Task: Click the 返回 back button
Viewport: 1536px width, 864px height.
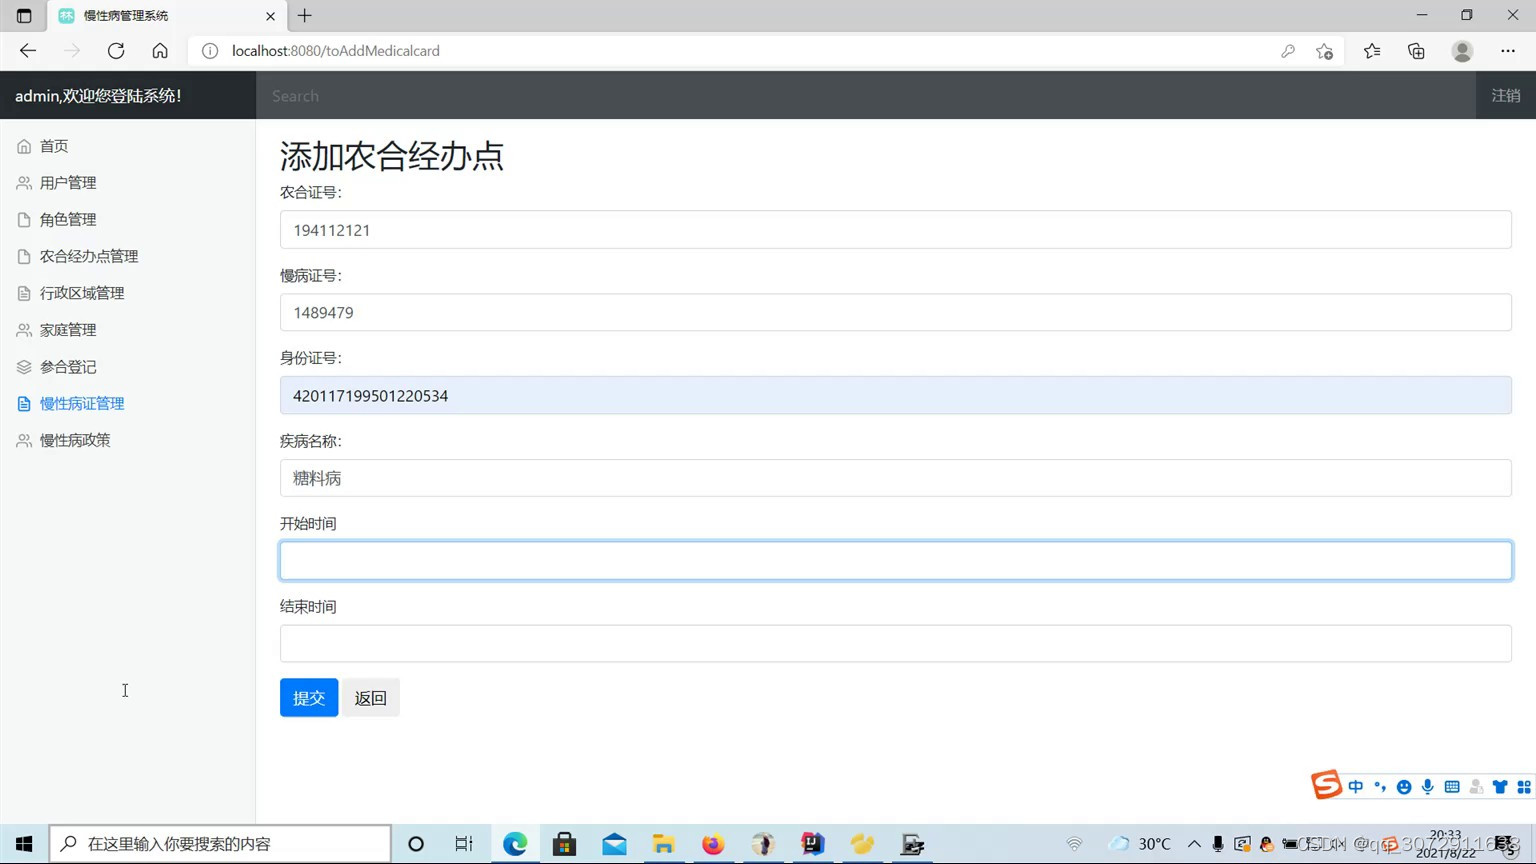Action: point(370,698)
